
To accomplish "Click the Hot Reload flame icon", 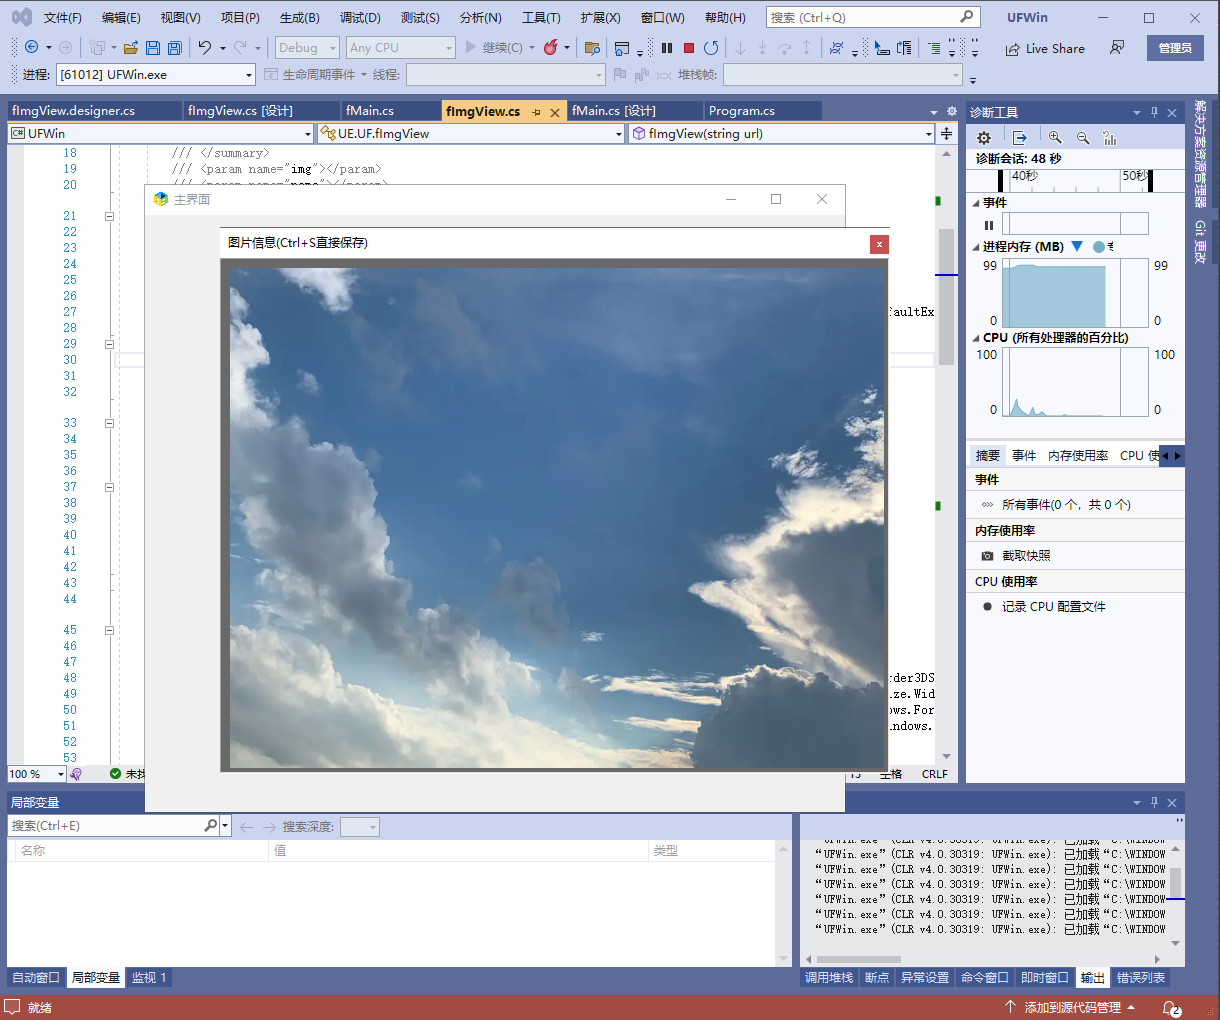I will pos(550,48).
